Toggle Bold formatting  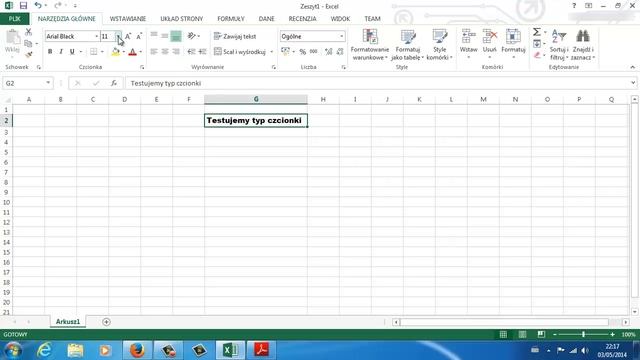pos(50,51)
